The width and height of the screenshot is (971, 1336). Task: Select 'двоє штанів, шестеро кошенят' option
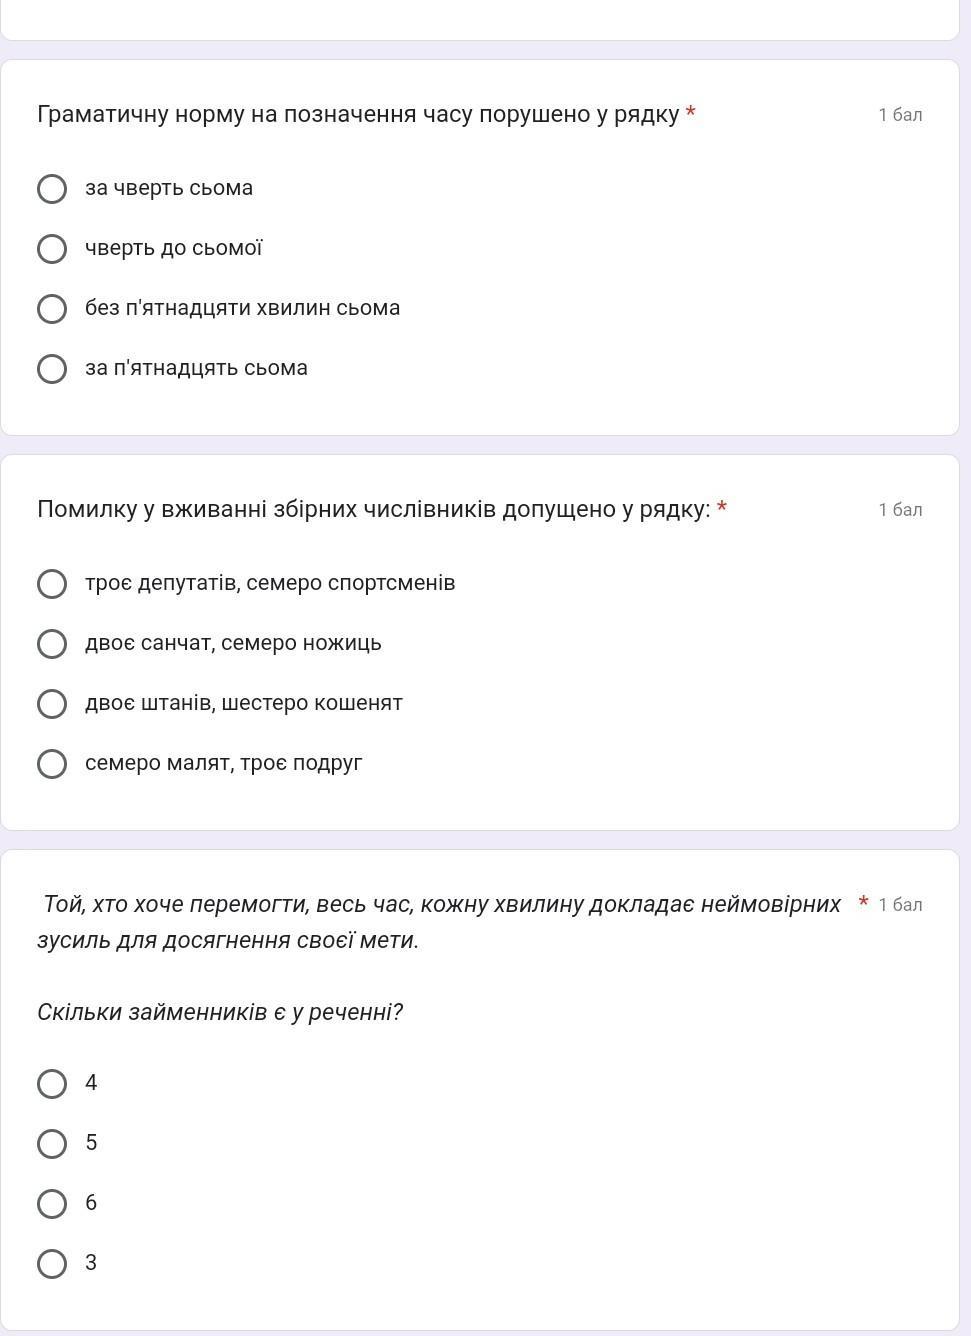pos(52,704)
